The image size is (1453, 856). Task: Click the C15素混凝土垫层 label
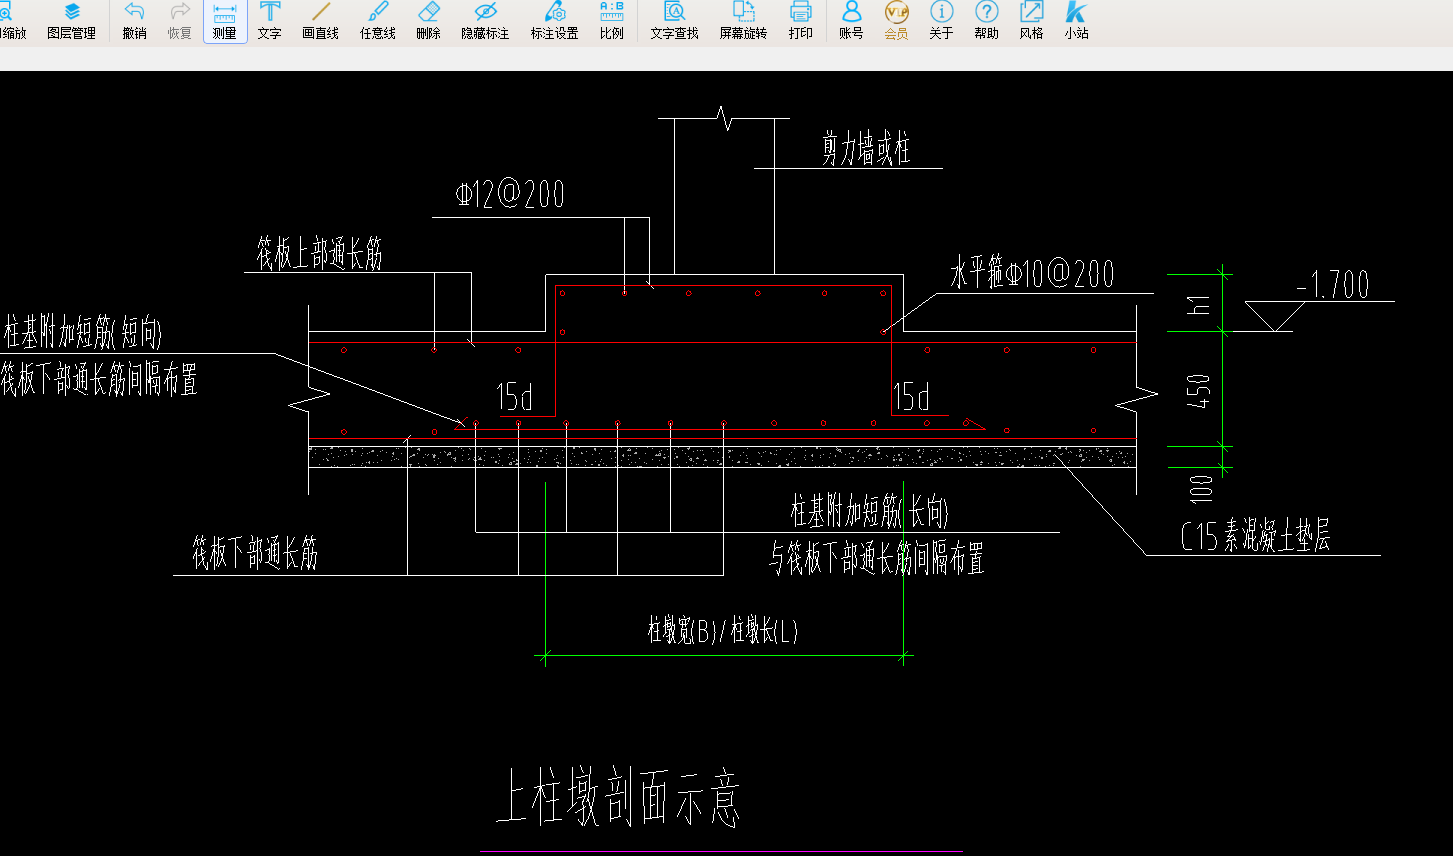[1256, 537]
